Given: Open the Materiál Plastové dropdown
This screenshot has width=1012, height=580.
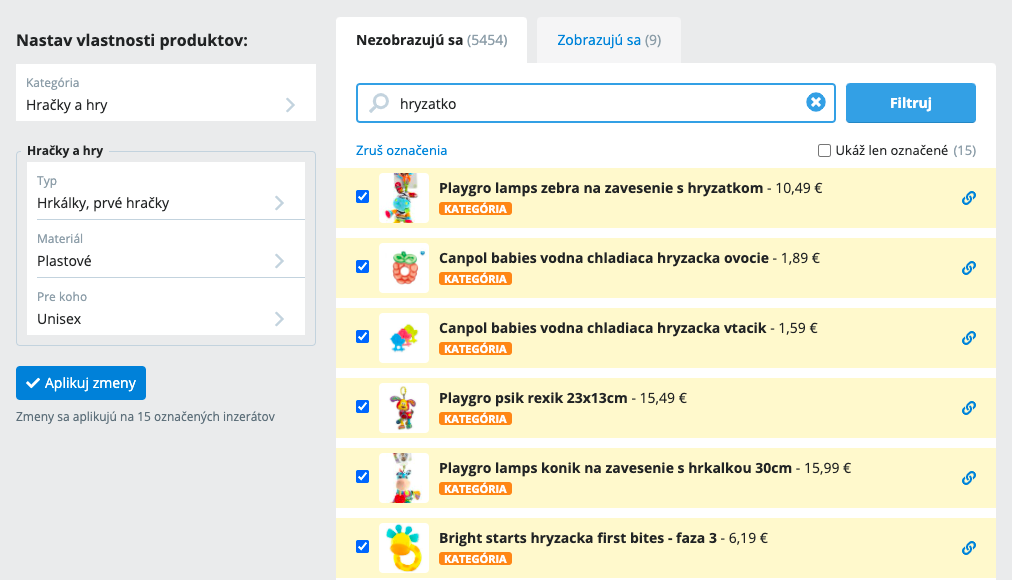Looking at the screenshot, I should pyautogui.click(x=166, y=250).
